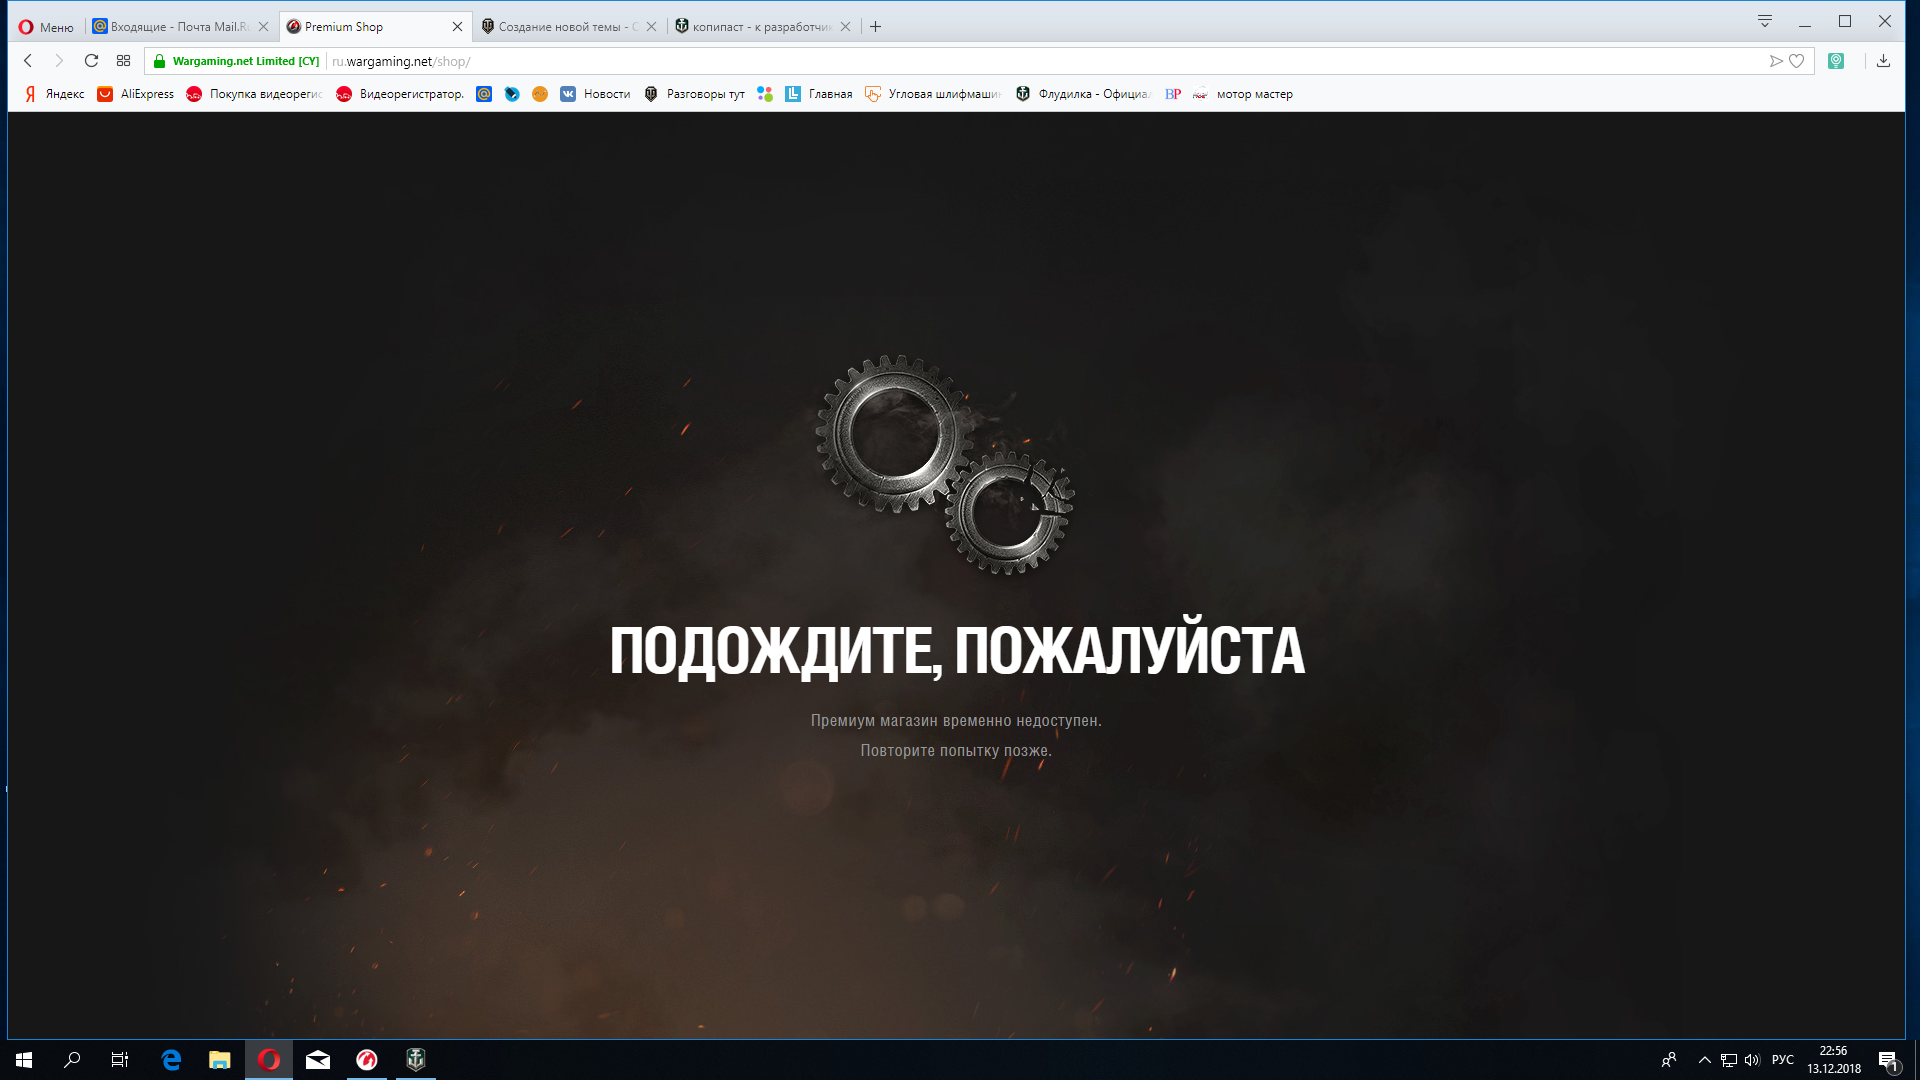Open a new tab with plus button
Screen dimensions: 1920x1080
tap(875, 27)
